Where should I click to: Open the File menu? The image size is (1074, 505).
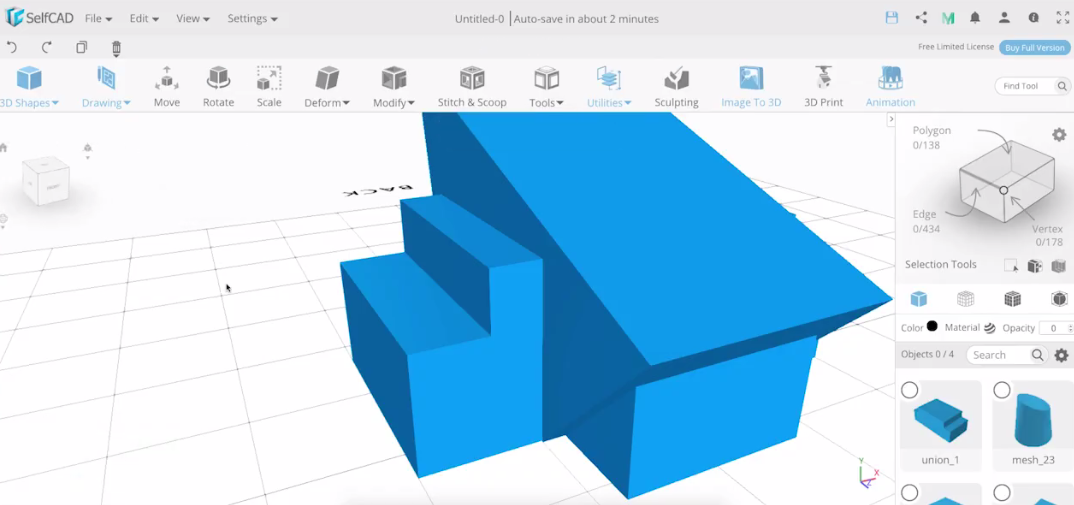pos(99,19)
